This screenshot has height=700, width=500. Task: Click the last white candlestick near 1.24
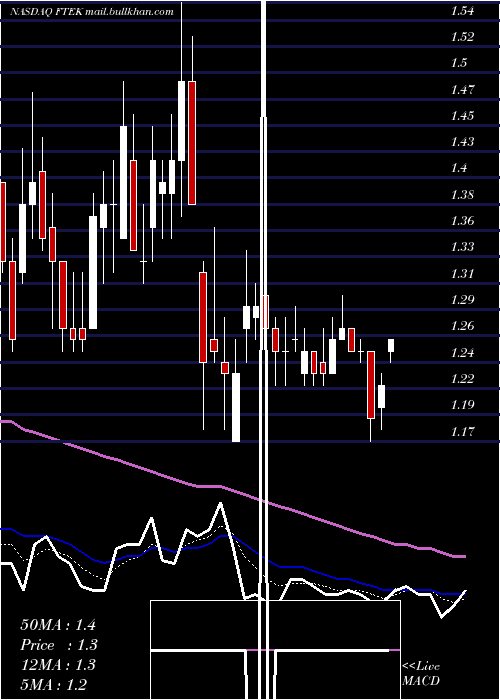pos(391,346)
